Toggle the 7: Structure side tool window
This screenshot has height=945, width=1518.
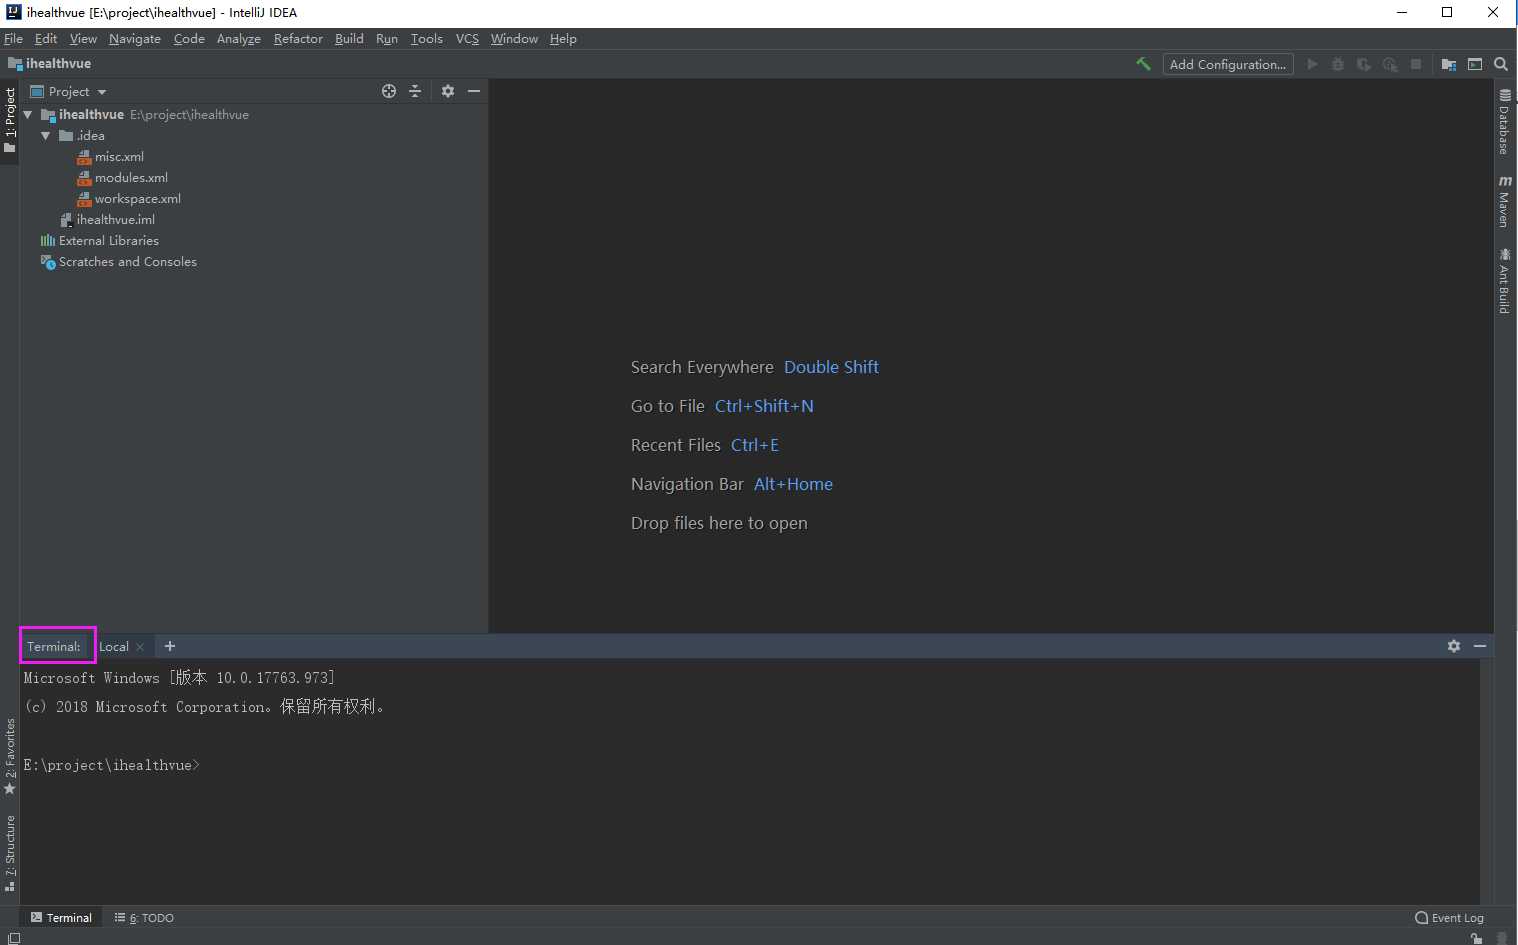[x=10, y=853]
